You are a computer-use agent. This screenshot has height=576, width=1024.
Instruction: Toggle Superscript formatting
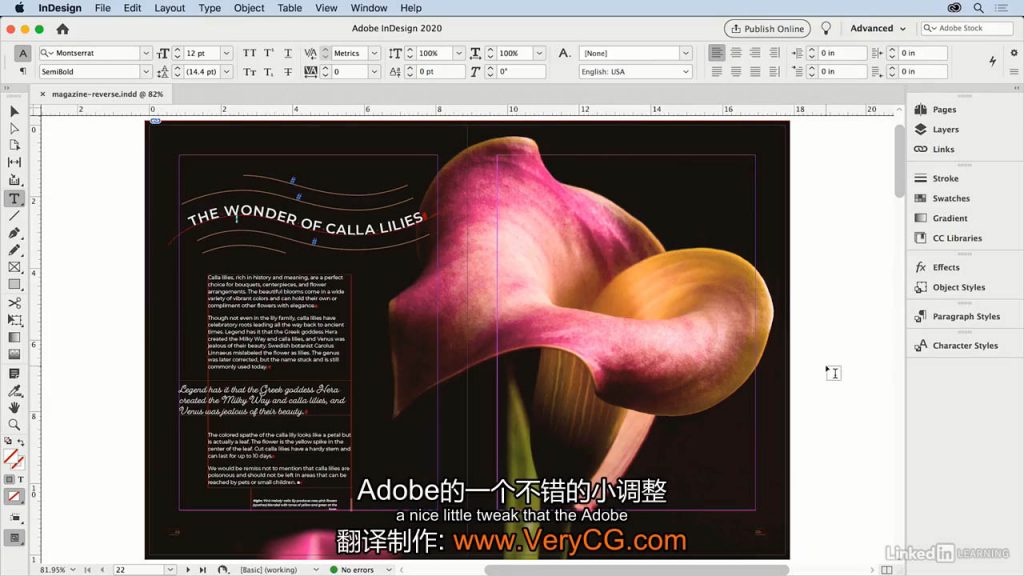[268, 53]
